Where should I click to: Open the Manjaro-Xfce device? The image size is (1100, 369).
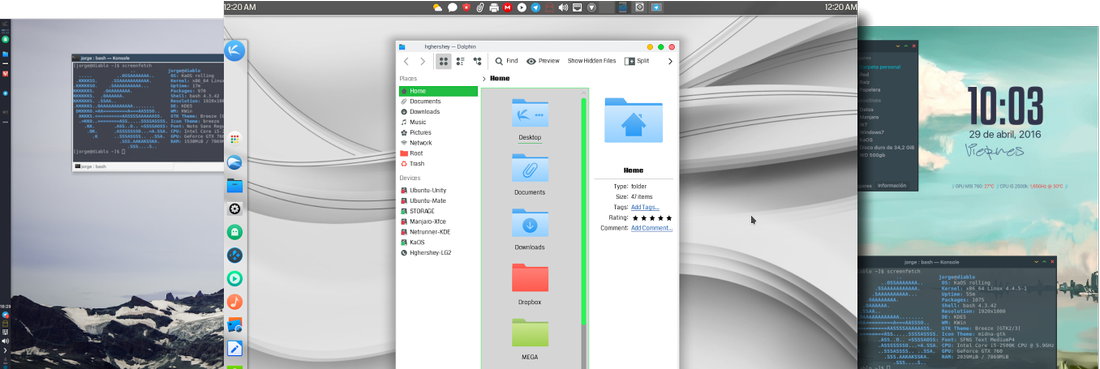click(x=438, y=221)
